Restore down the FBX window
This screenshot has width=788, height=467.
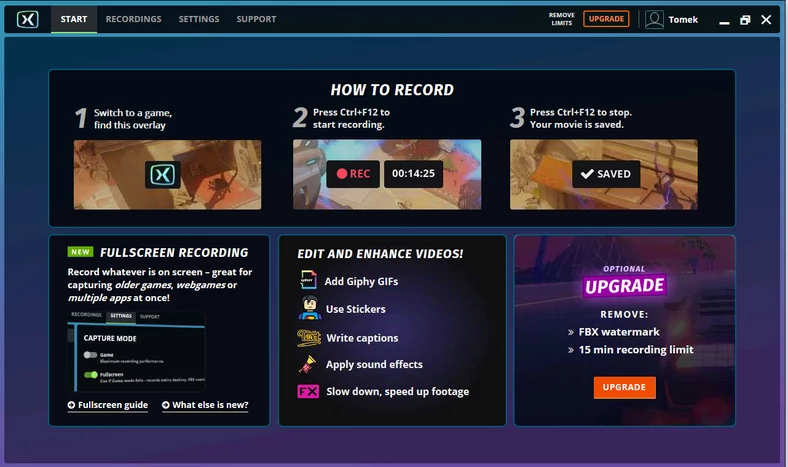pos(745,20)
